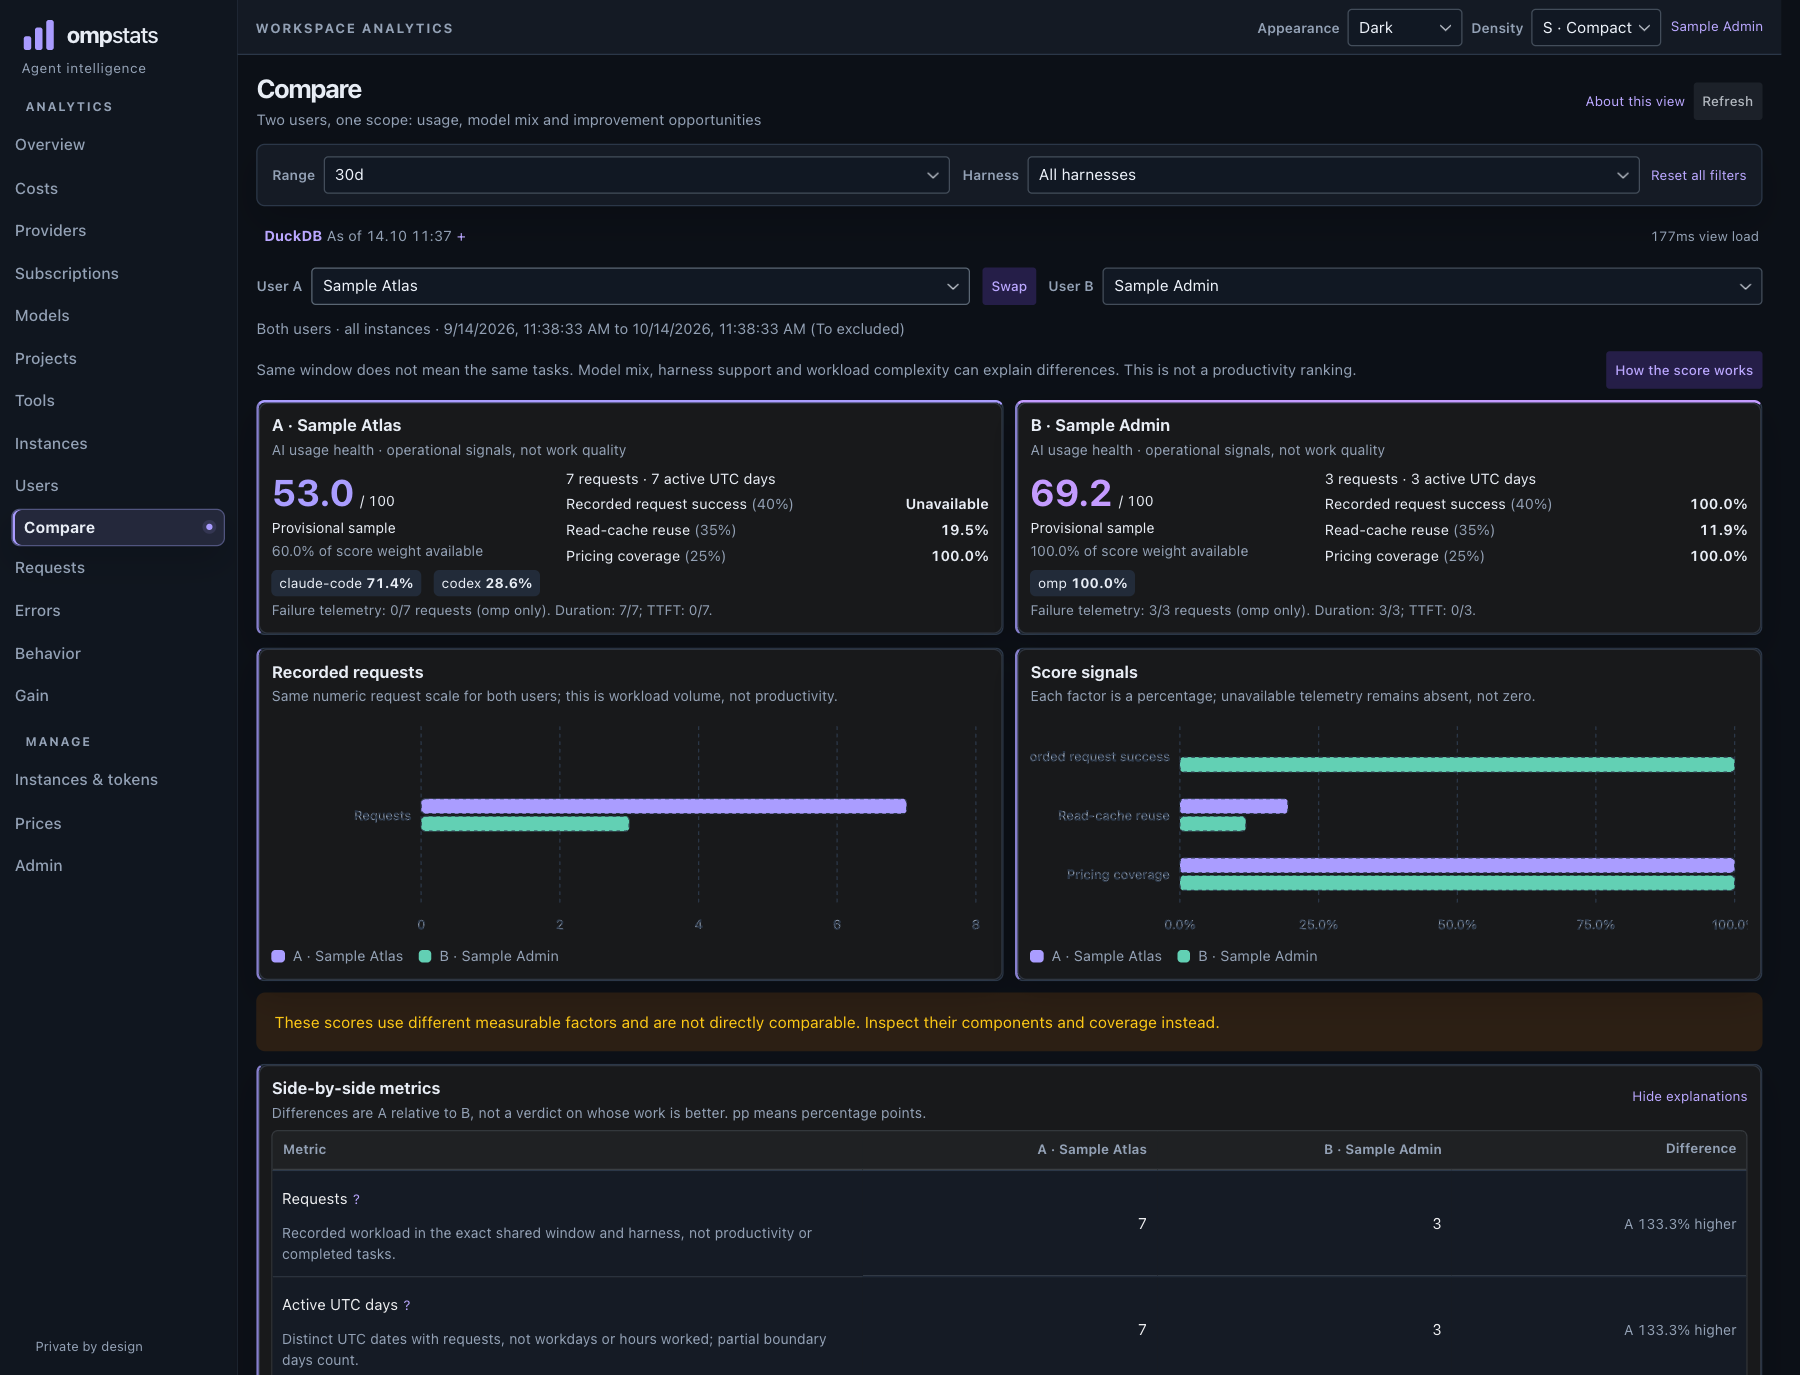Click the question mark next to Requests metric

[x=356, y=1200]
